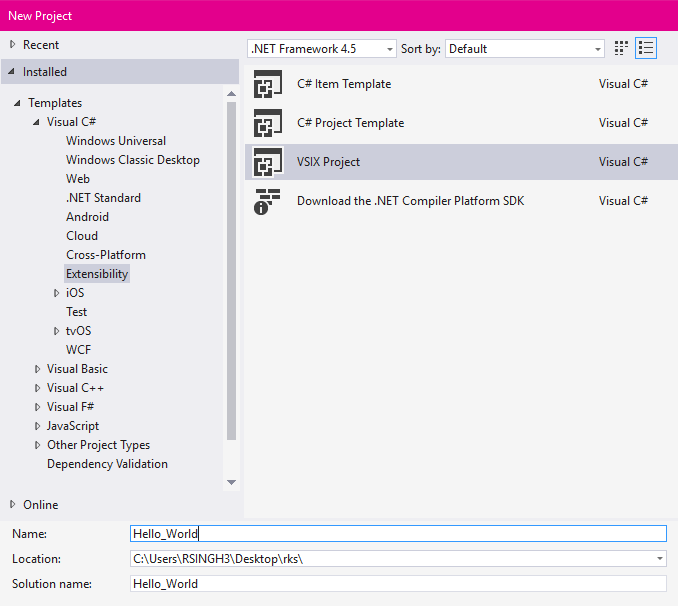
Task: Expand the JavaScript node arrow
Action: pos(37,426)
